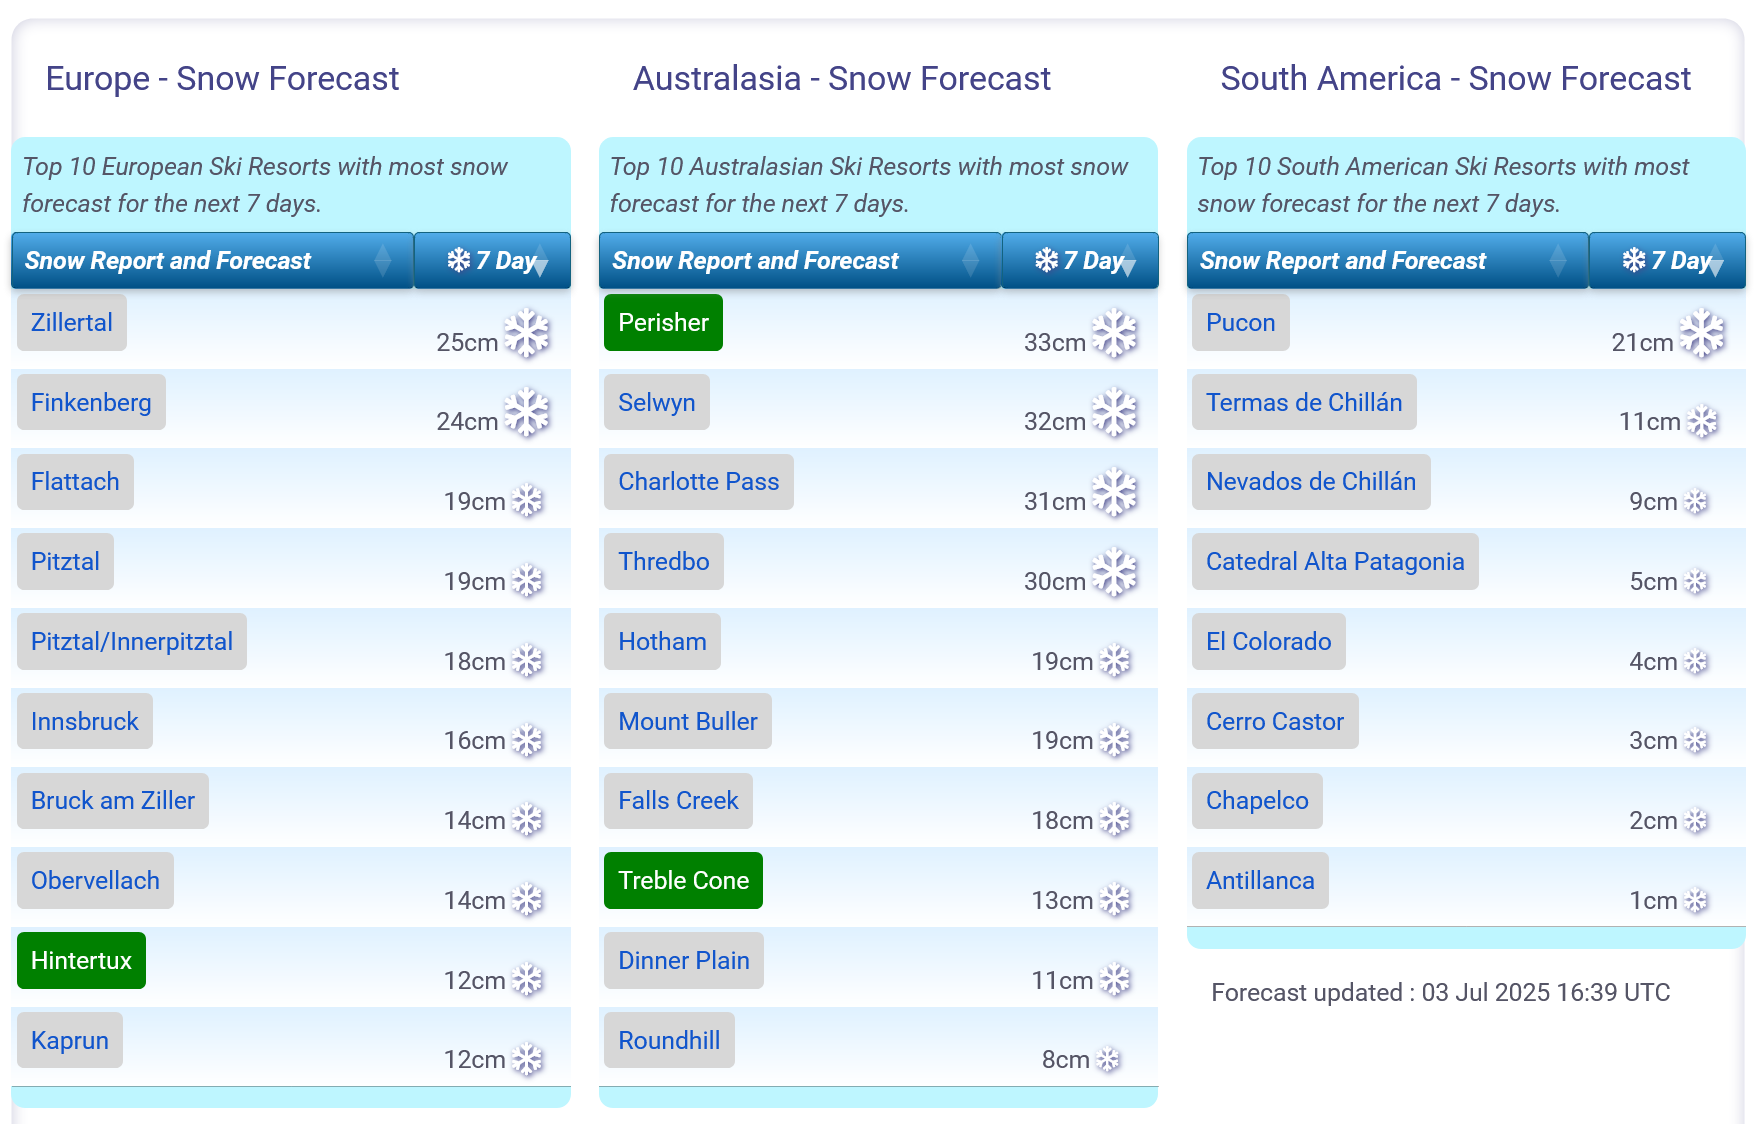Click the snowflake icon next to Finkenberg's 24cm
Image resolution: width=1759 pixels, height=1124 pixels.
point(526,413)
